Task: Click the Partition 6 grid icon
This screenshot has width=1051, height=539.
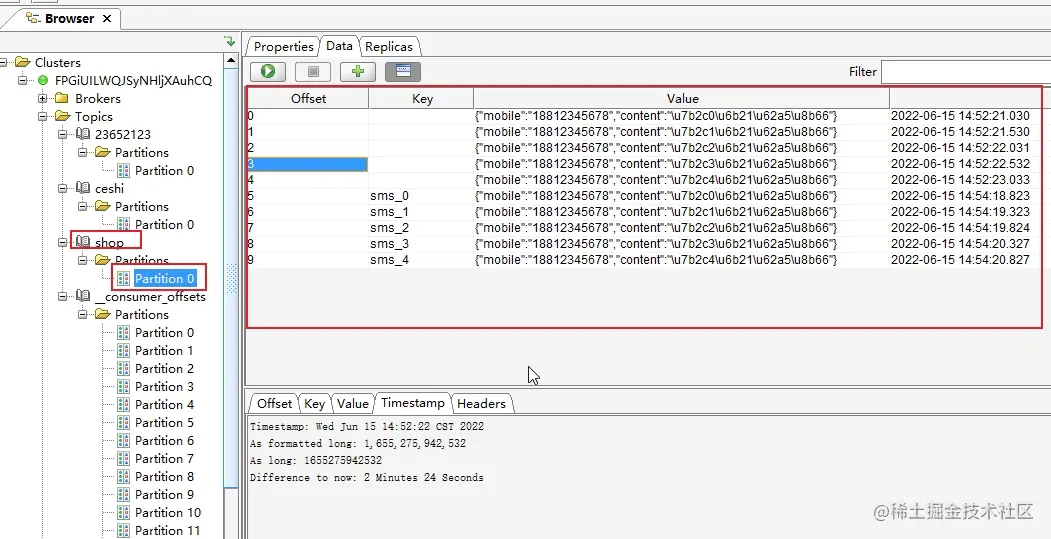Action: click(x=123, y=440)
